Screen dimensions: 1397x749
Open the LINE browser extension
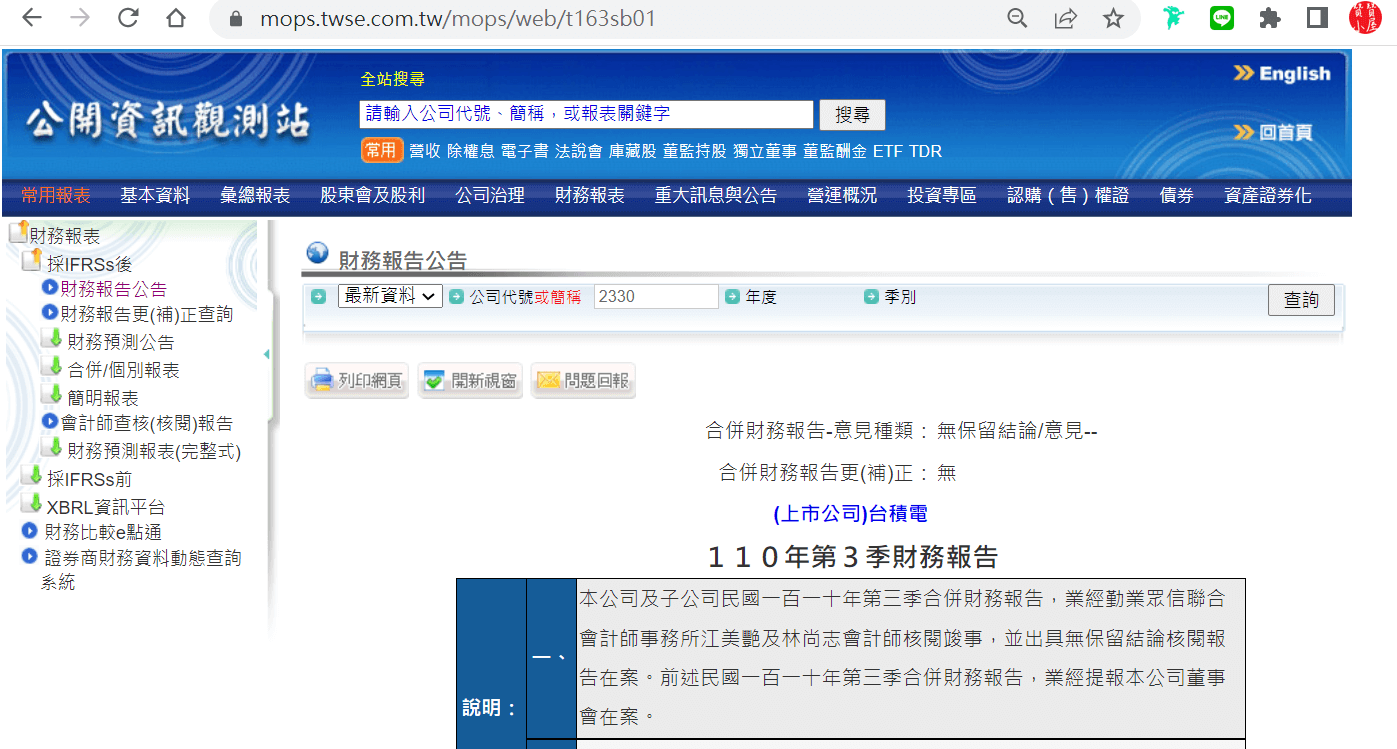pos(1221,19)
